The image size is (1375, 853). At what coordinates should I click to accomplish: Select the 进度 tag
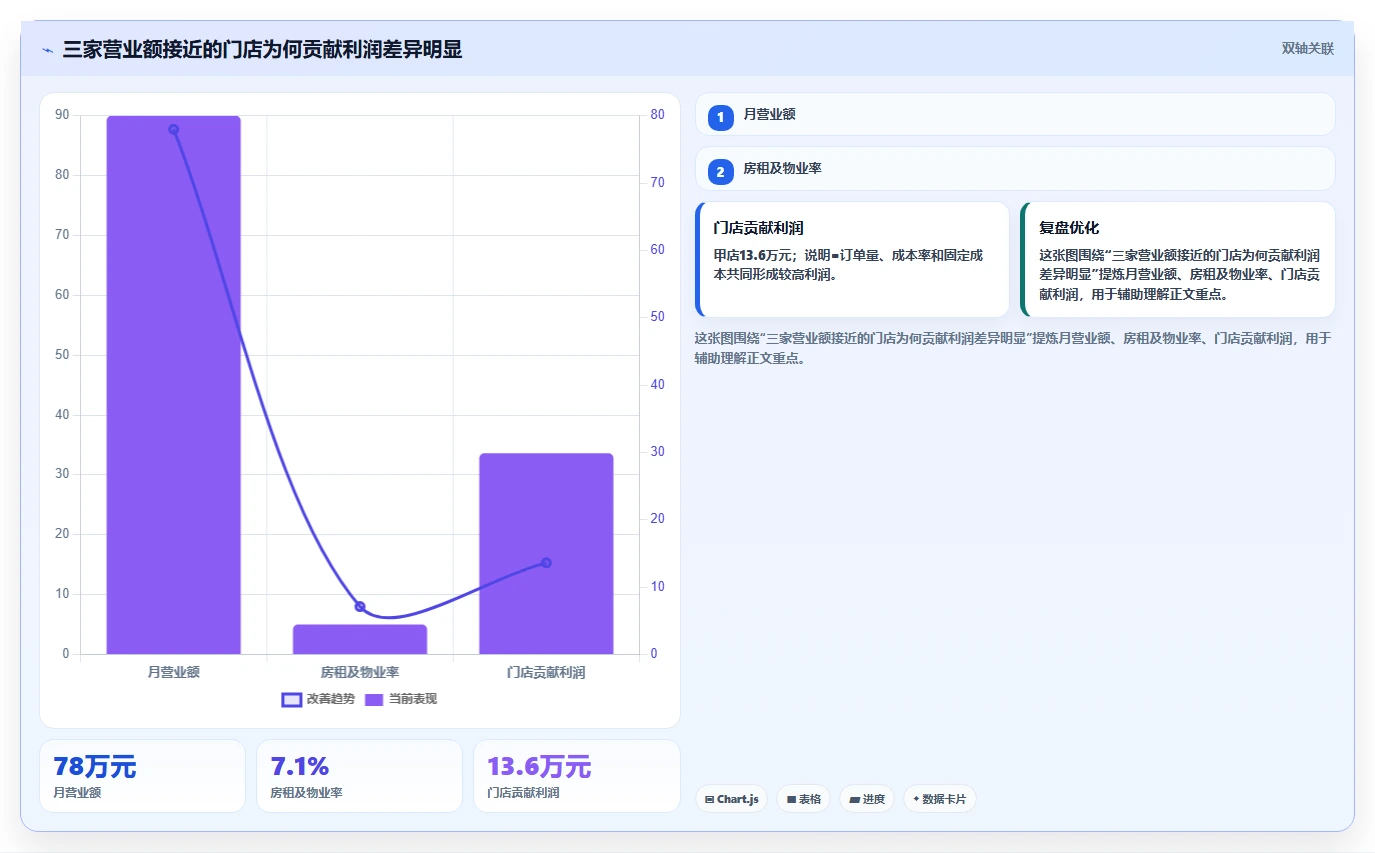point(867,799)
